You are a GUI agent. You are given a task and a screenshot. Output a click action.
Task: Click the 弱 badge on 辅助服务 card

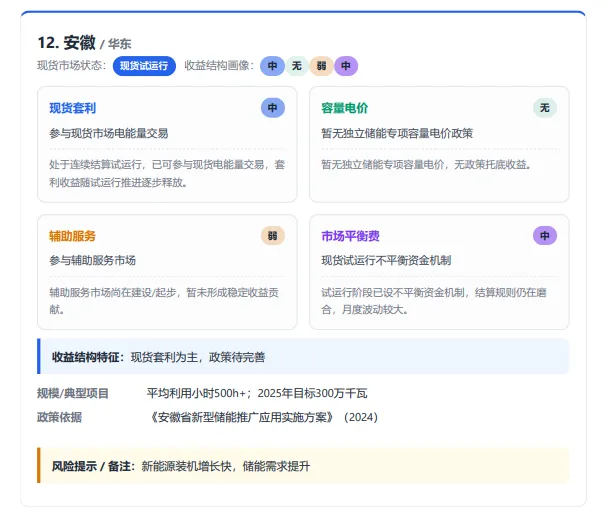pyautogui.click(x=273, y=235)
